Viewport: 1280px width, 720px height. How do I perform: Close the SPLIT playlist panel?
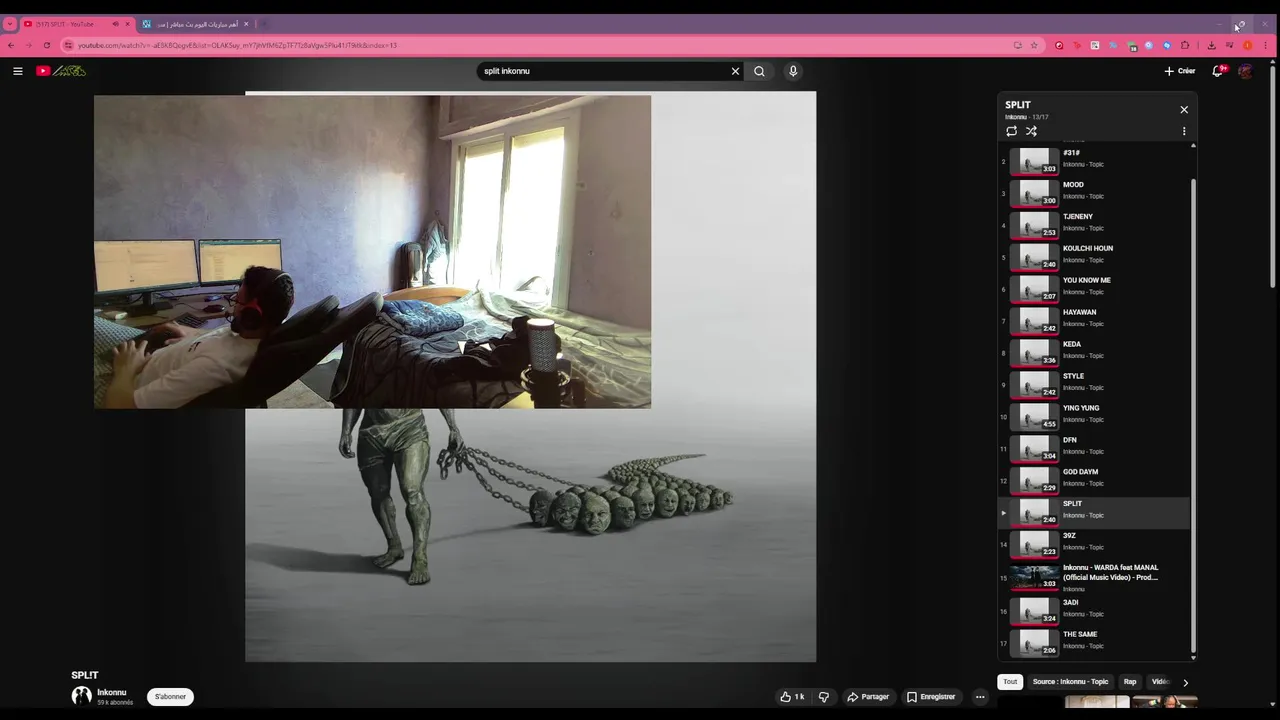pos(1184,110)
